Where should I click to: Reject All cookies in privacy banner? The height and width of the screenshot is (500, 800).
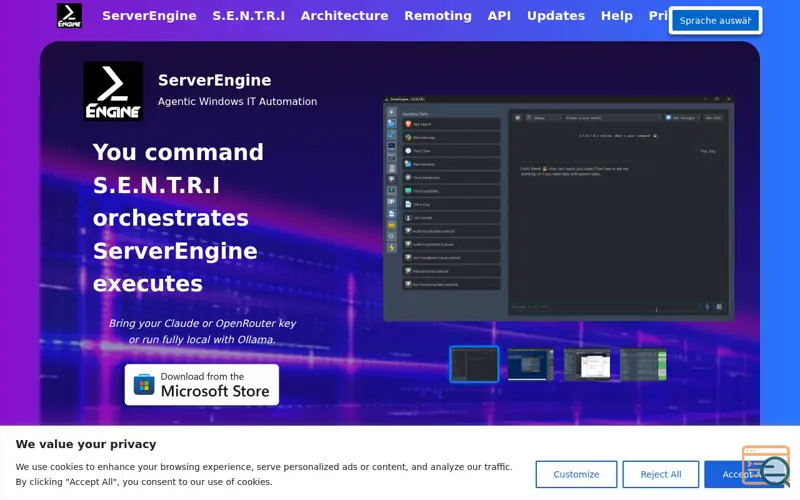point(661,474)
